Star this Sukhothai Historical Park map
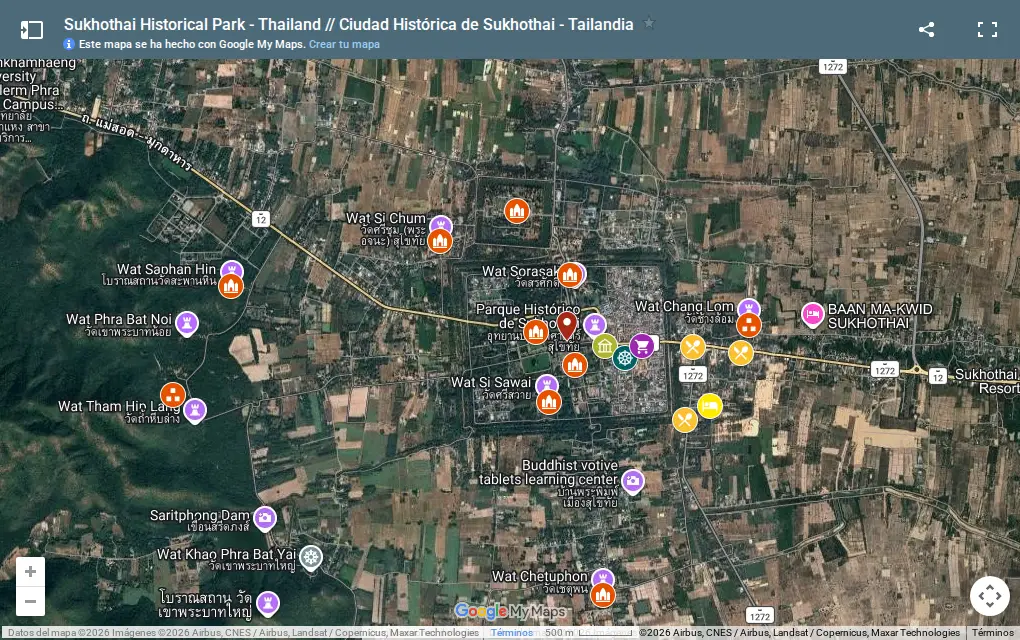This screenshot has height=640, width=1020. point(649,23)
